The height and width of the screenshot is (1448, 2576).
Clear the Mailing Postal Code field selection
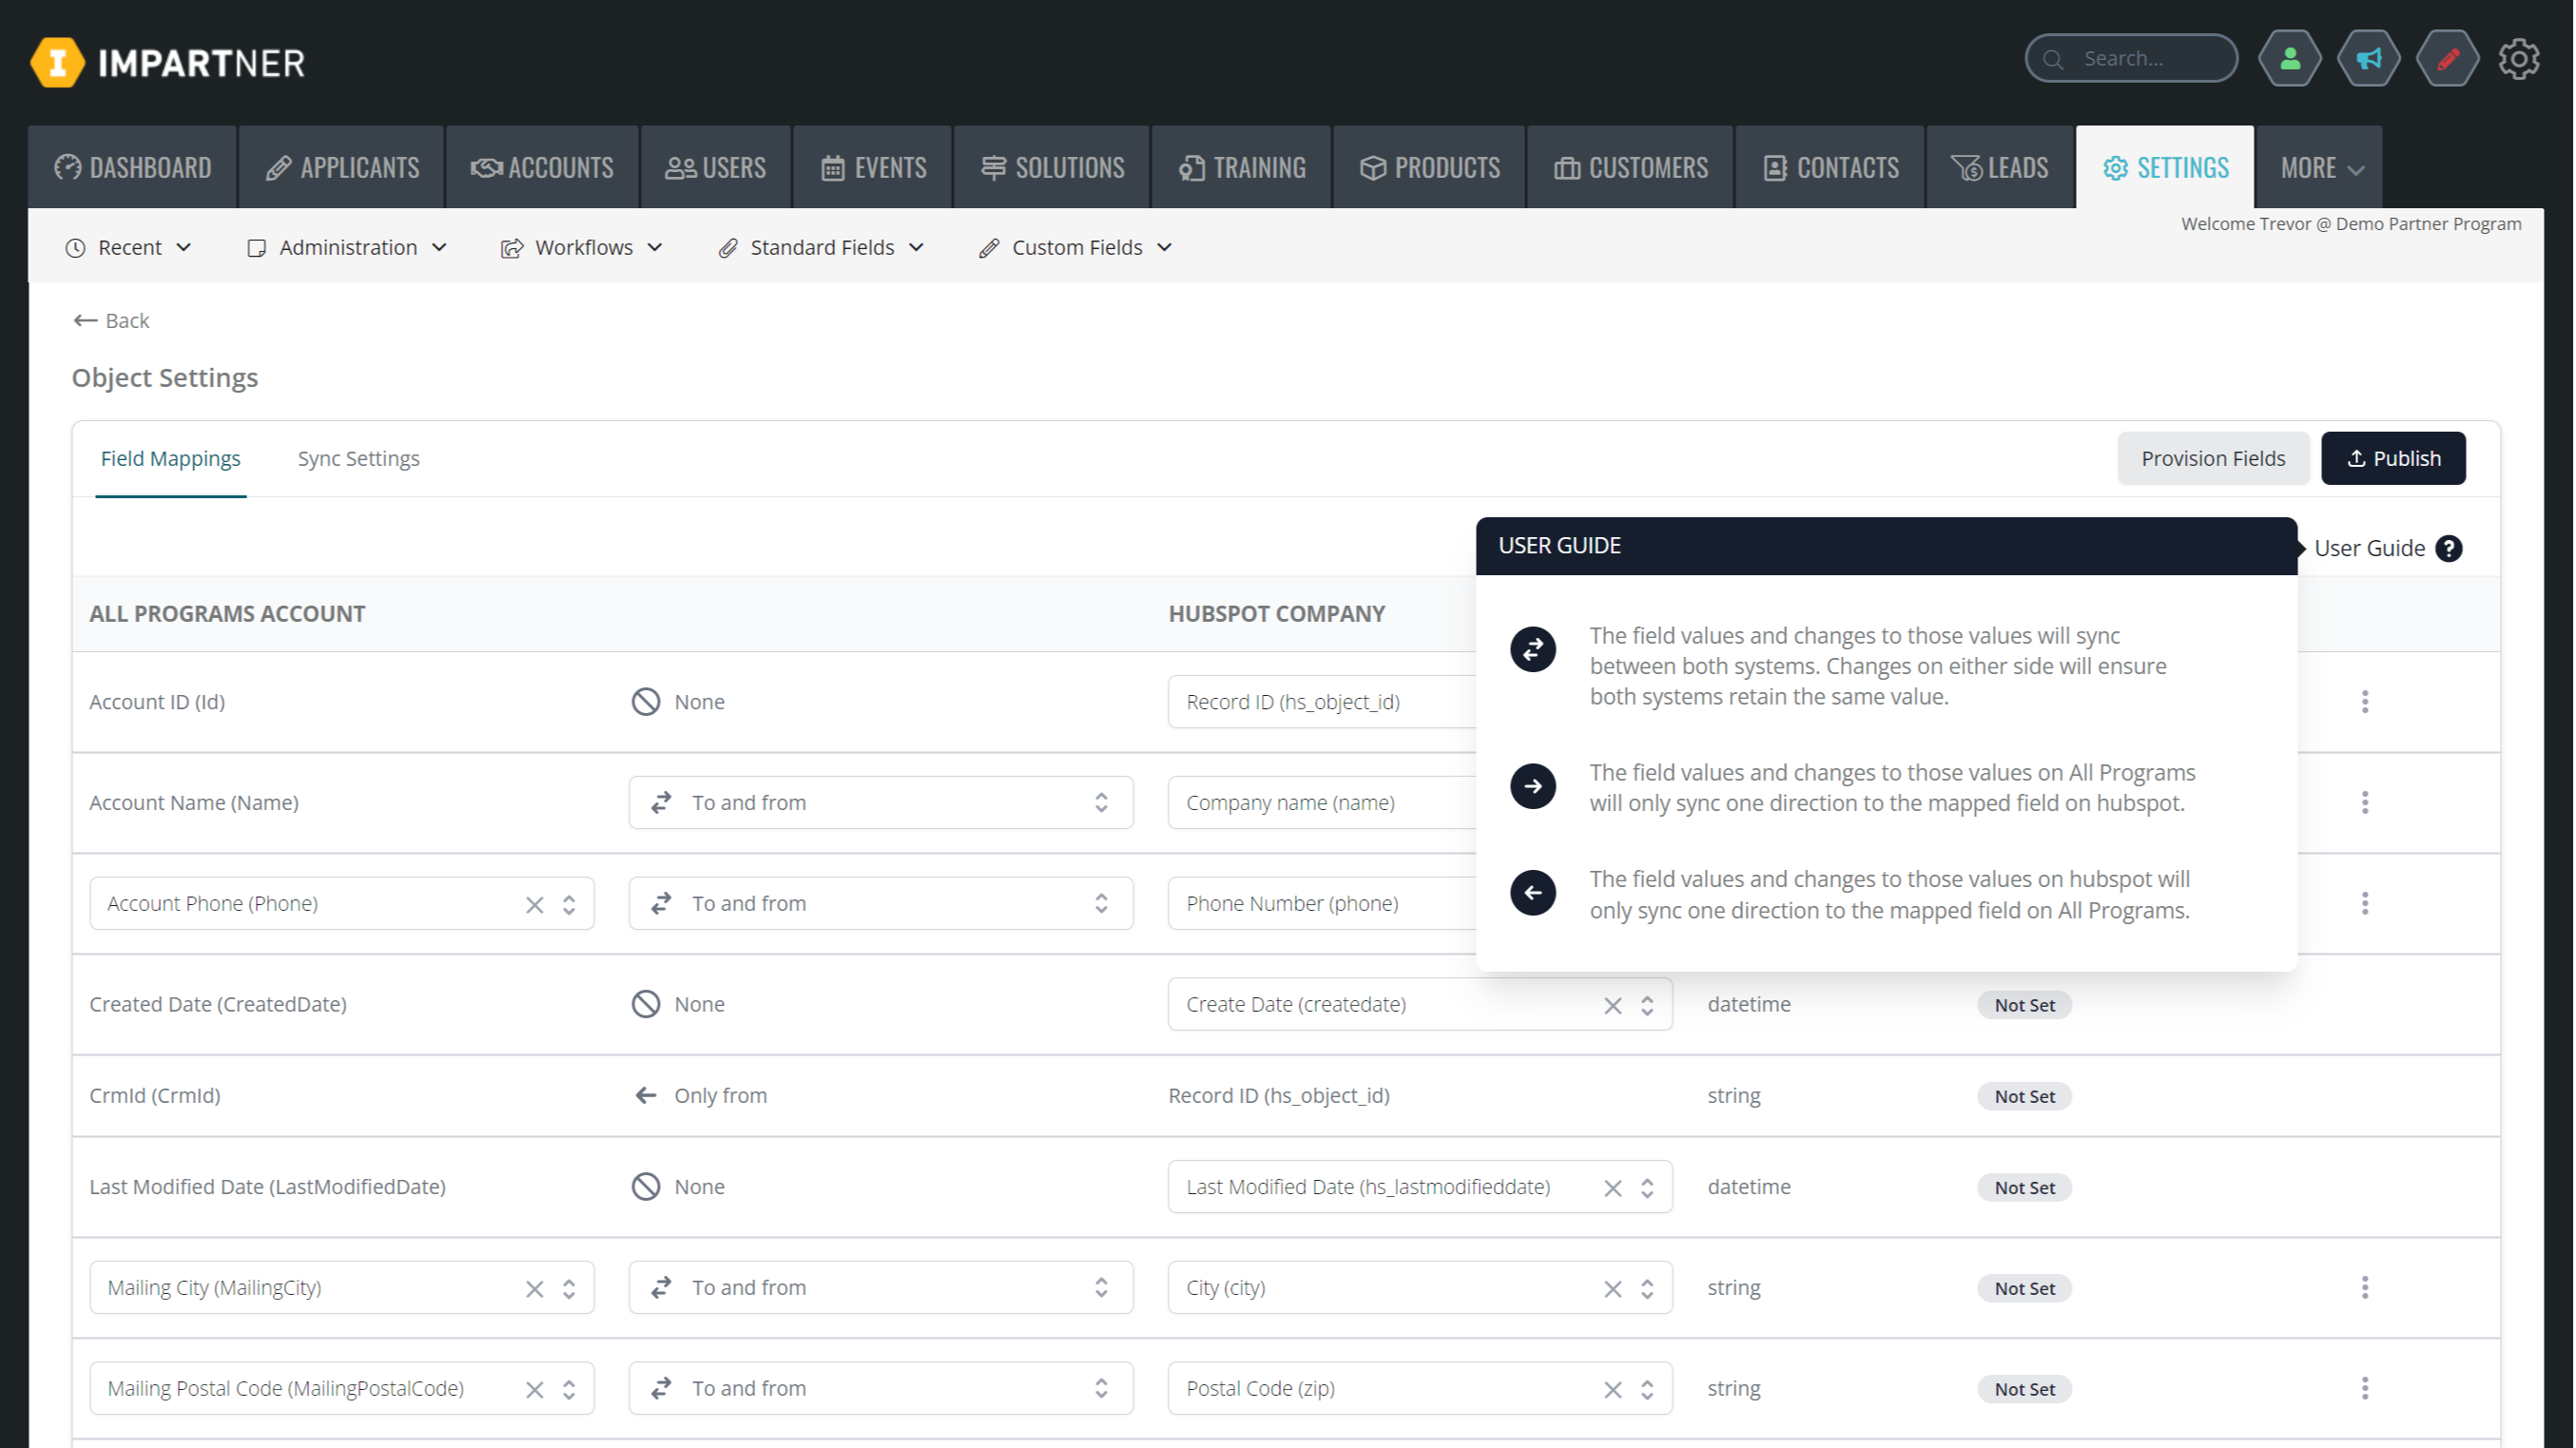[x=535, y=1390]
